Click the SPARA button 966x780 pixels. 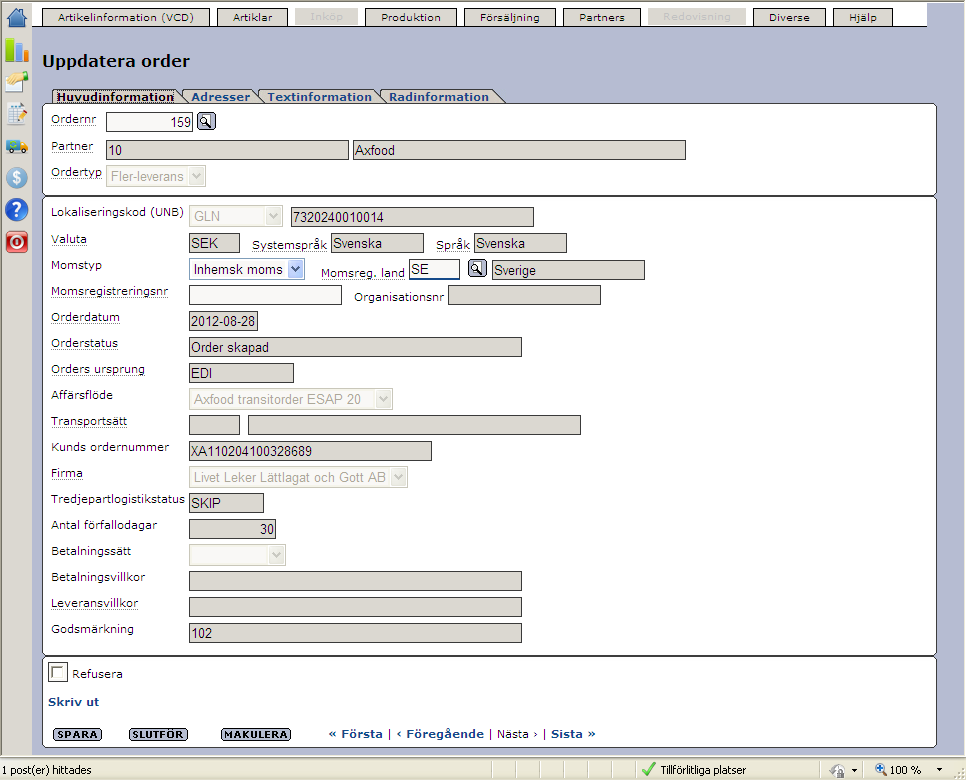(x=78, y=734)
